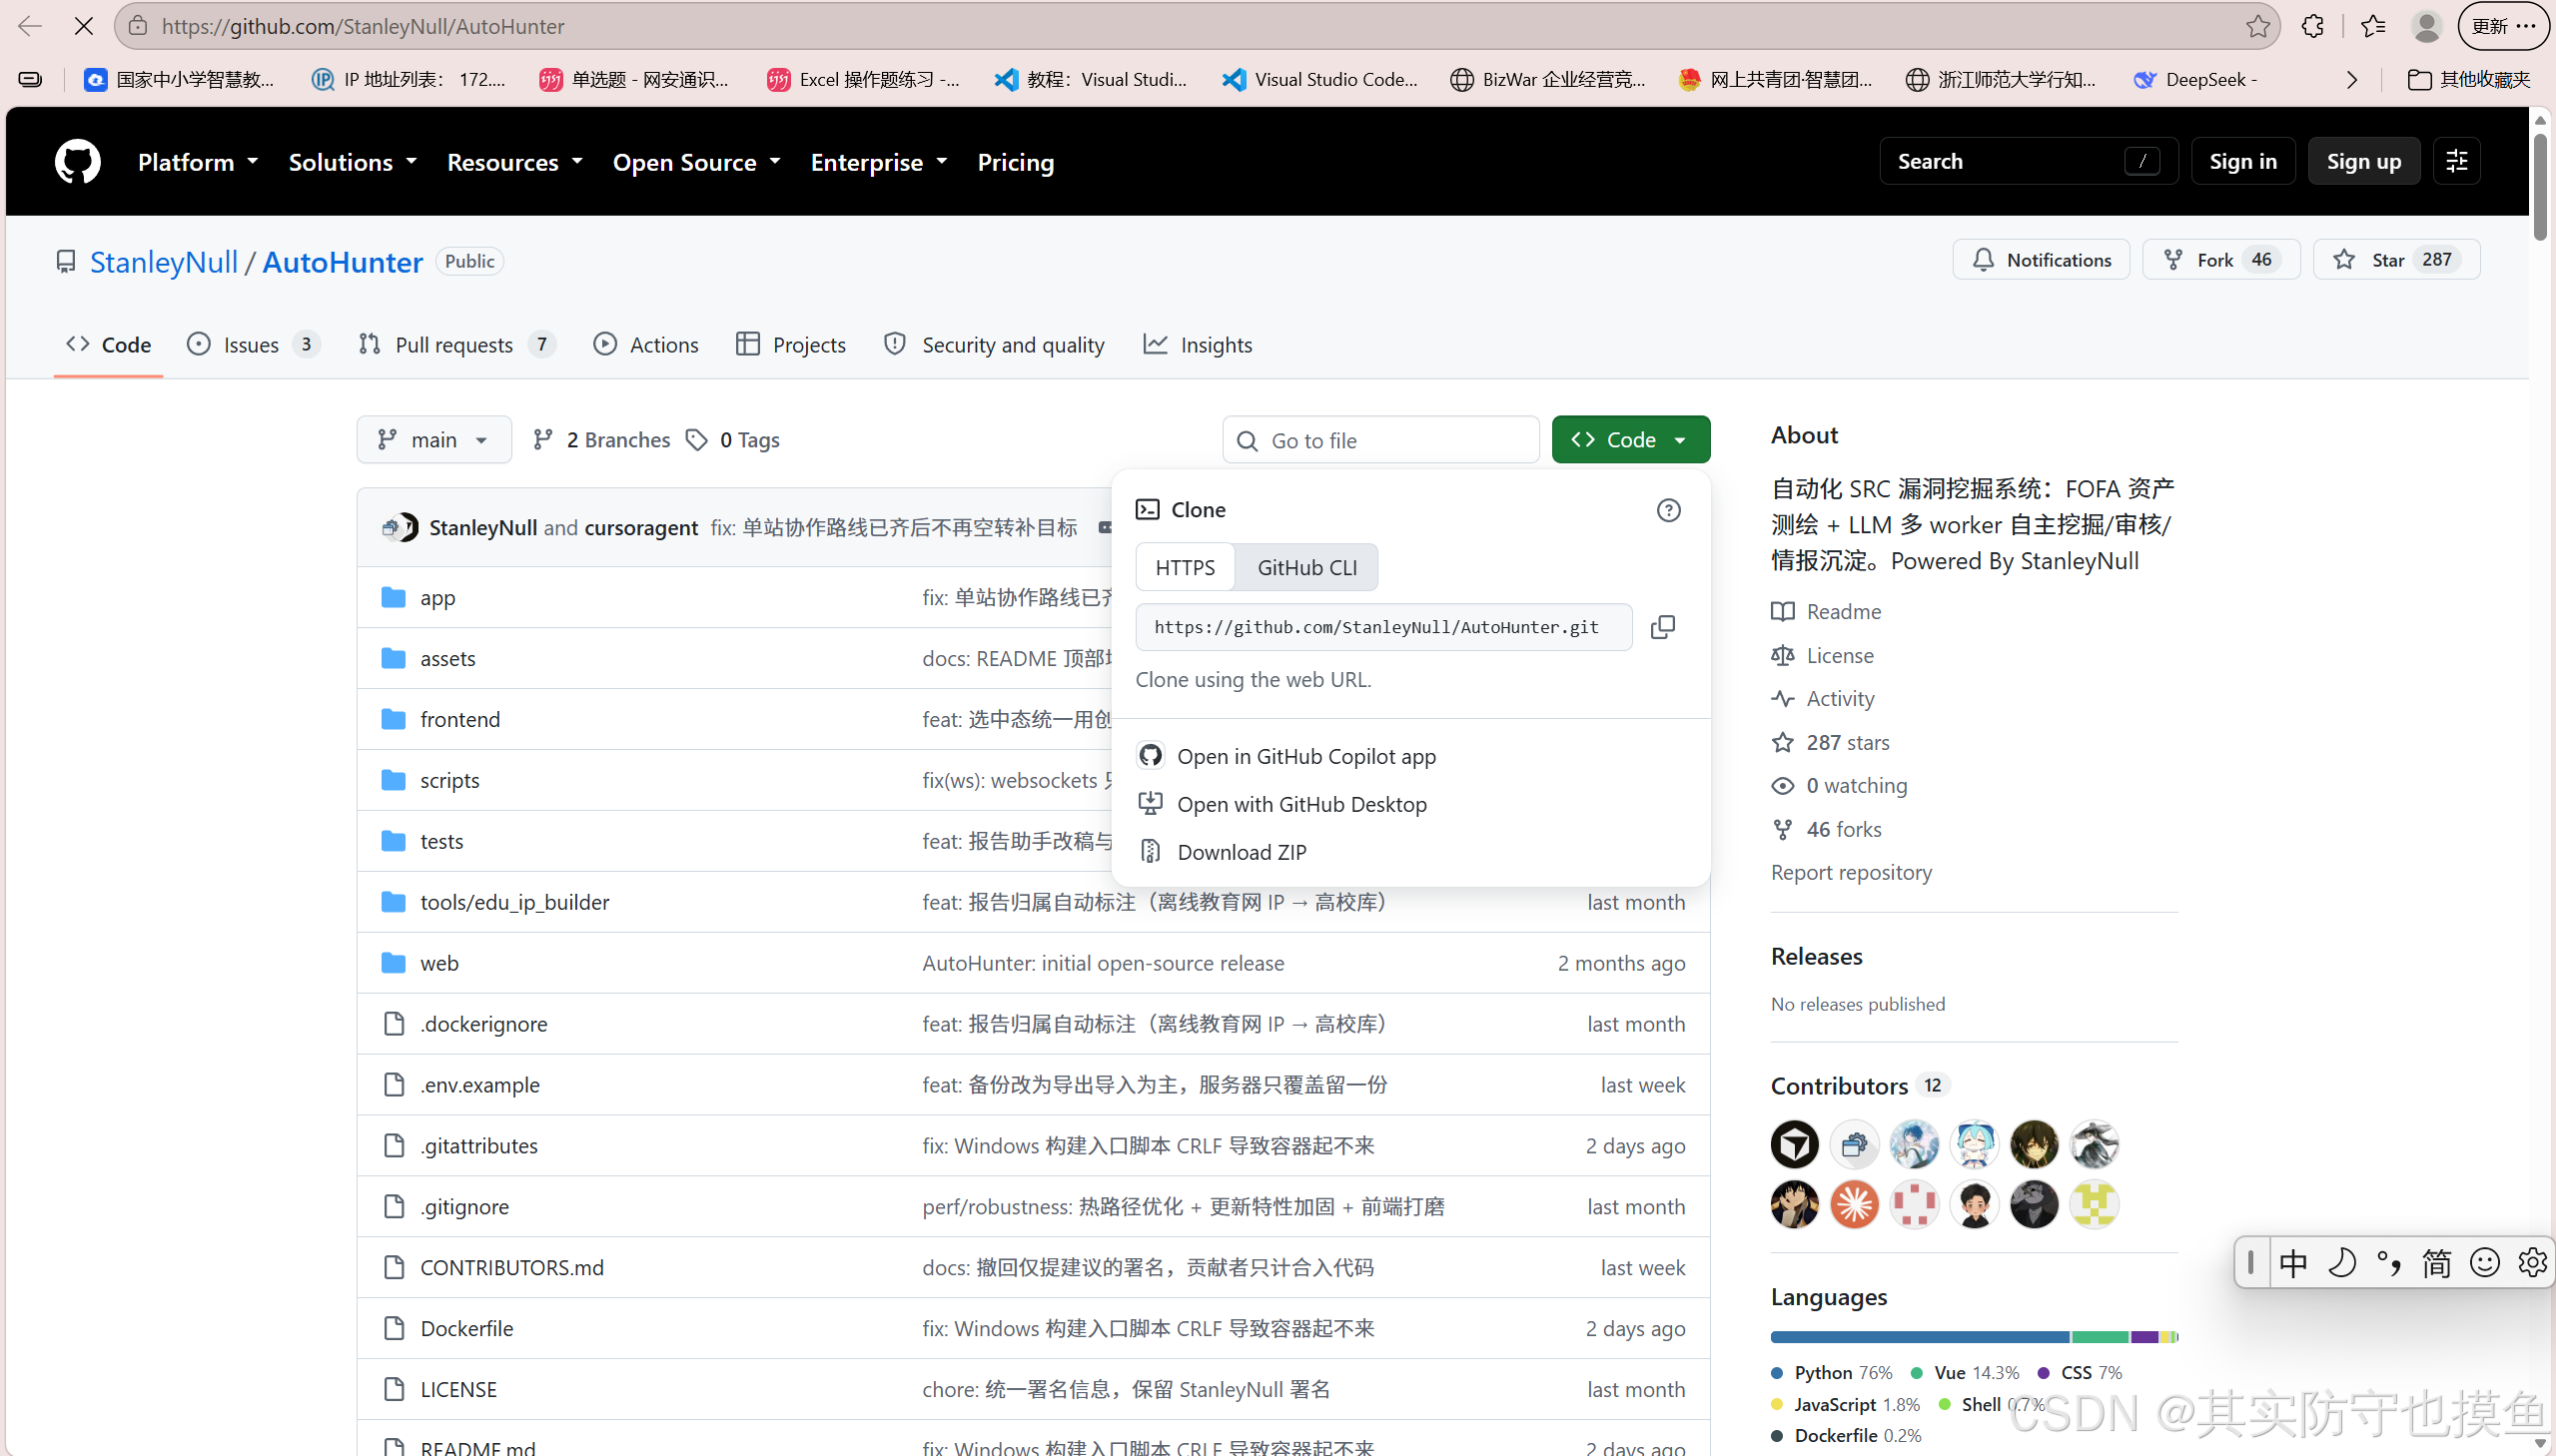The width and height of the screenshot is (2556, 1456).
Task: Open the Insights tab
Action: tap(1197, 345)
